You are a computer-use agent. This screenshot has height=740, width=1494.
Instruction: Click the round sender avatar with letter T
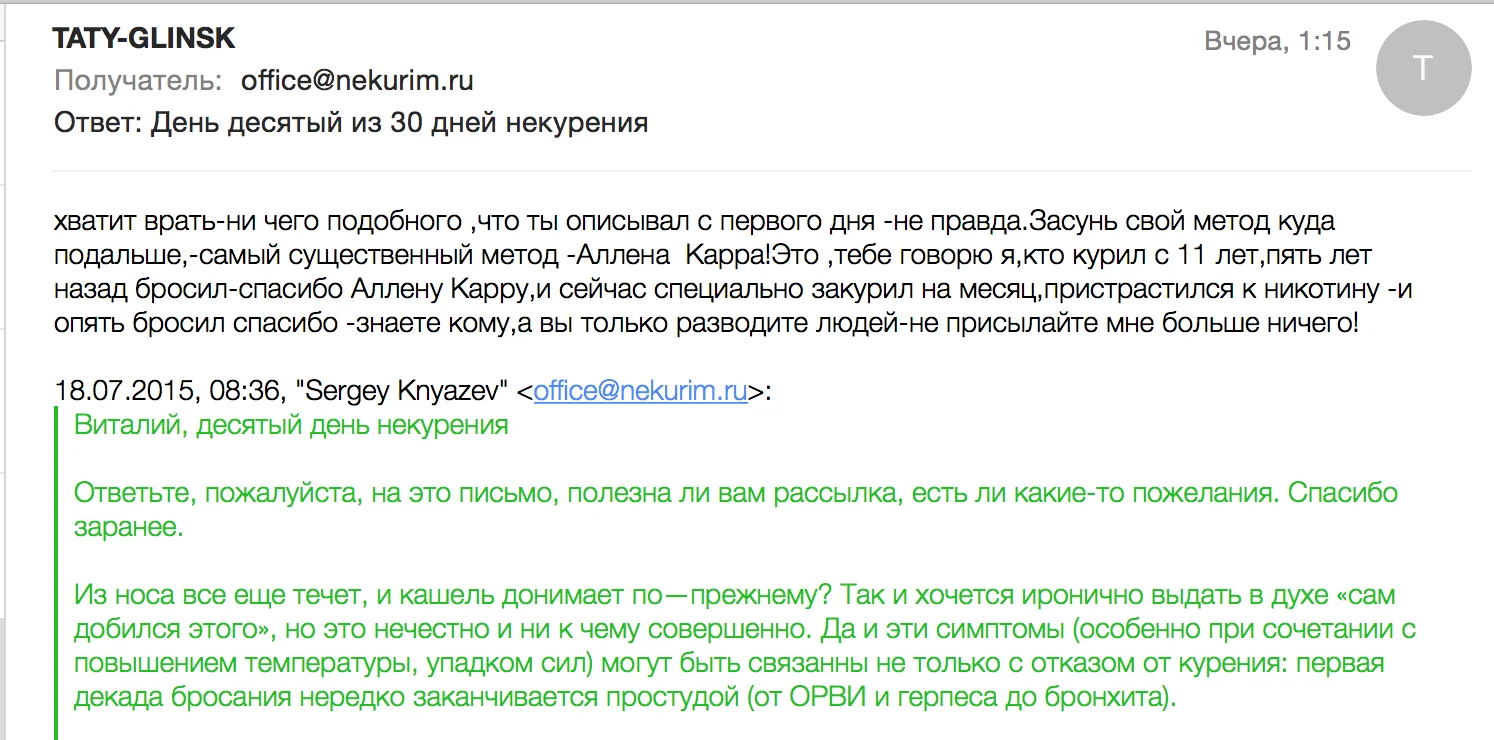click(1424, 68)
